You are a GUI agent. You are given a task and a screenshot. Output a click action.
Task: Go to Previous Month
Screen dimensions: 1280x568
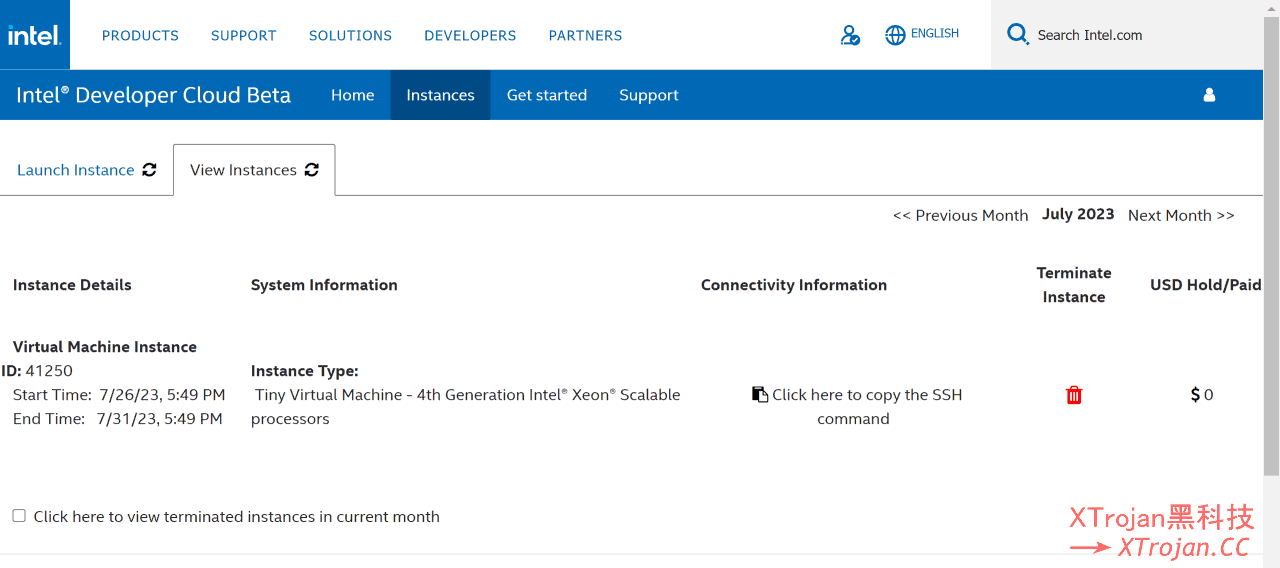click(x=960, y=215)
